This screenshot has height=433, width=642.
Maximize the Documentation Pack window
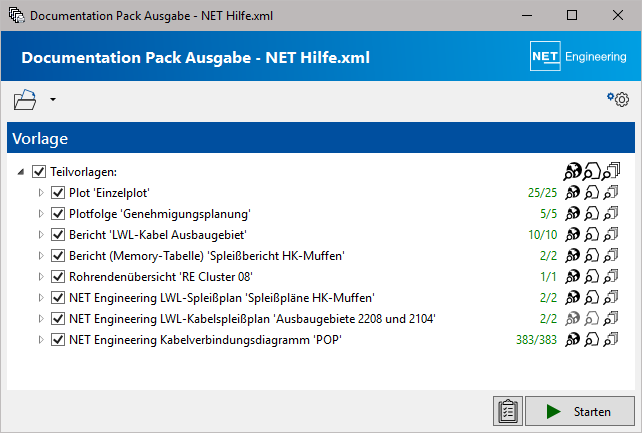[x=572, y=16]
